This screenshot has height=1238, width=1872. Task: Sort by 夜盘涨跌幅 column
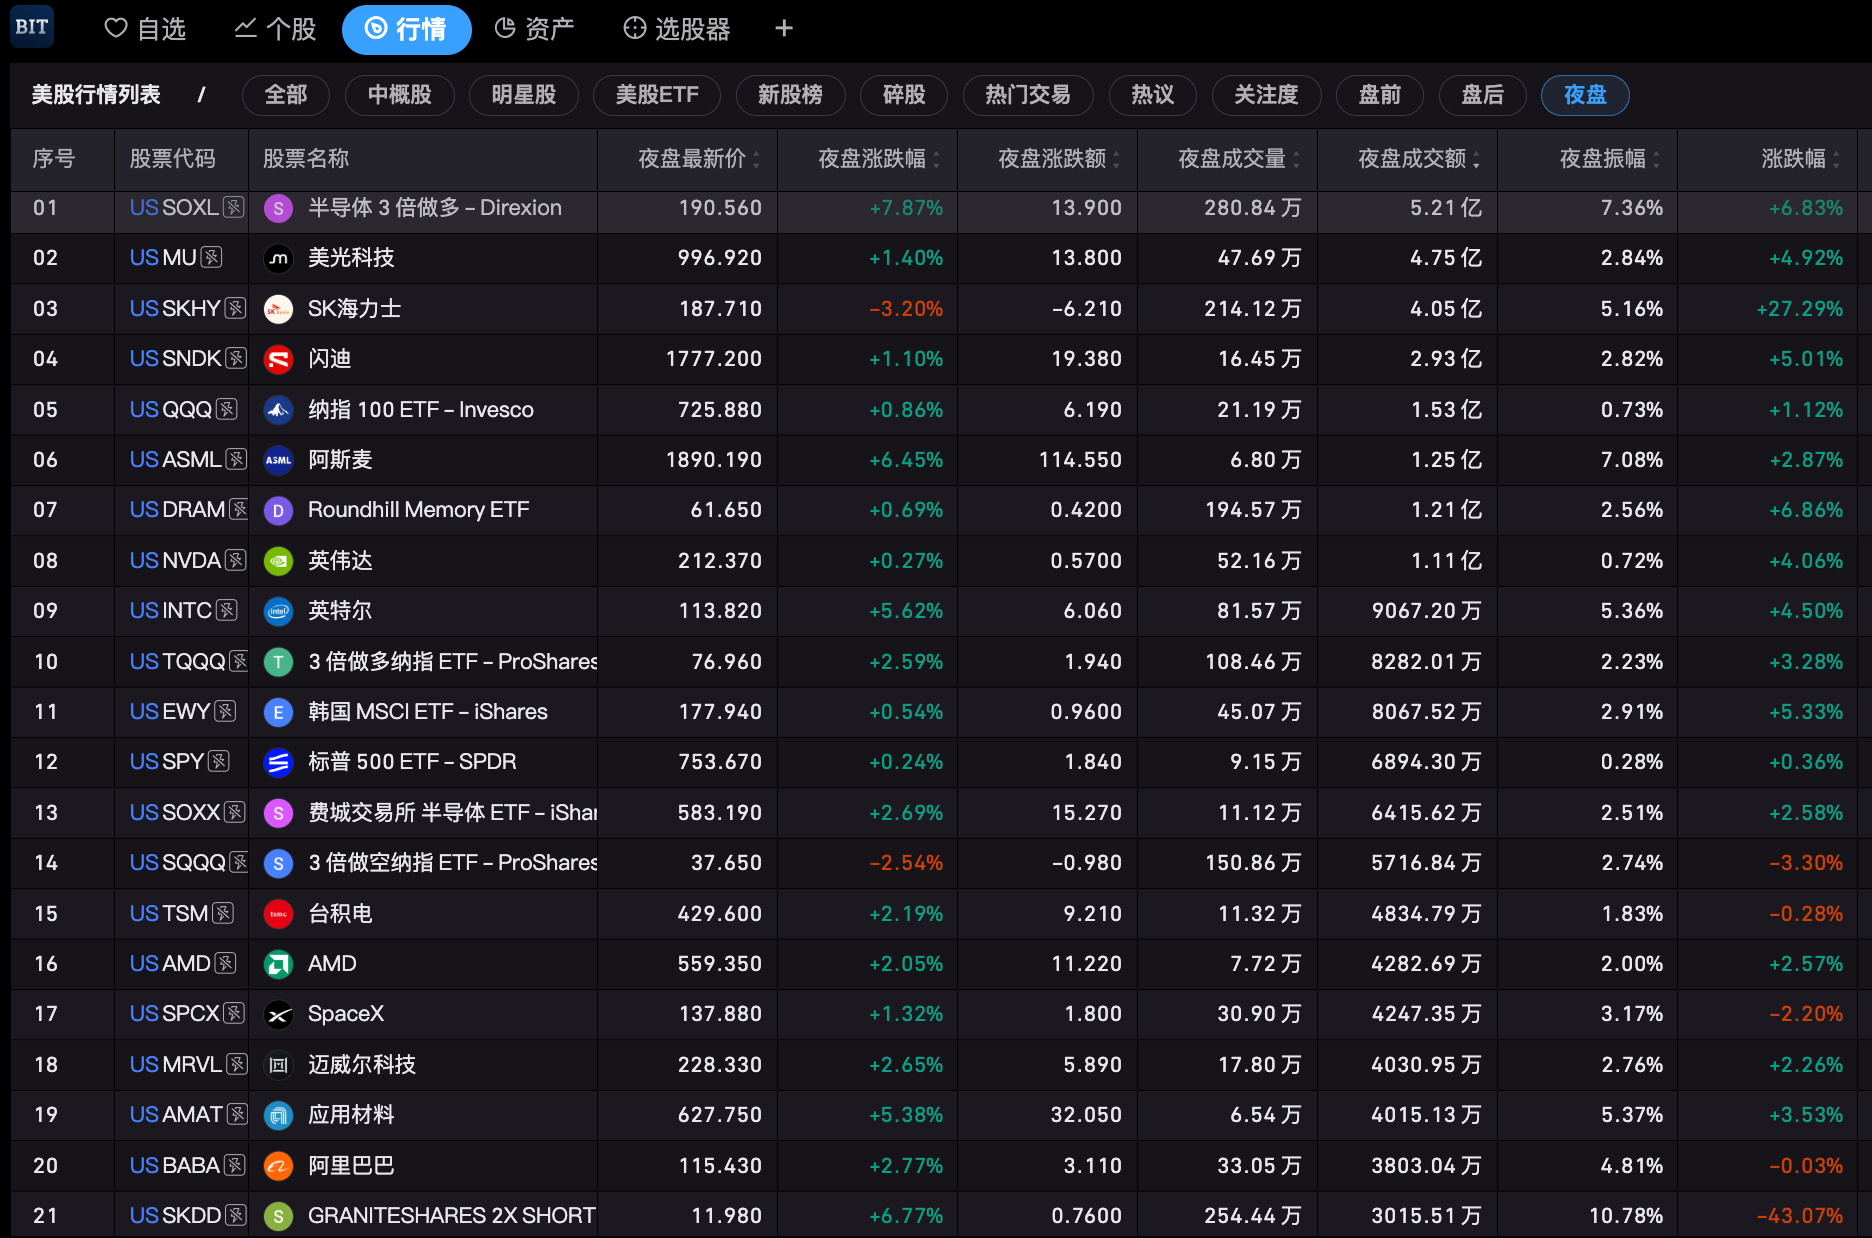(x=879, y=158)
